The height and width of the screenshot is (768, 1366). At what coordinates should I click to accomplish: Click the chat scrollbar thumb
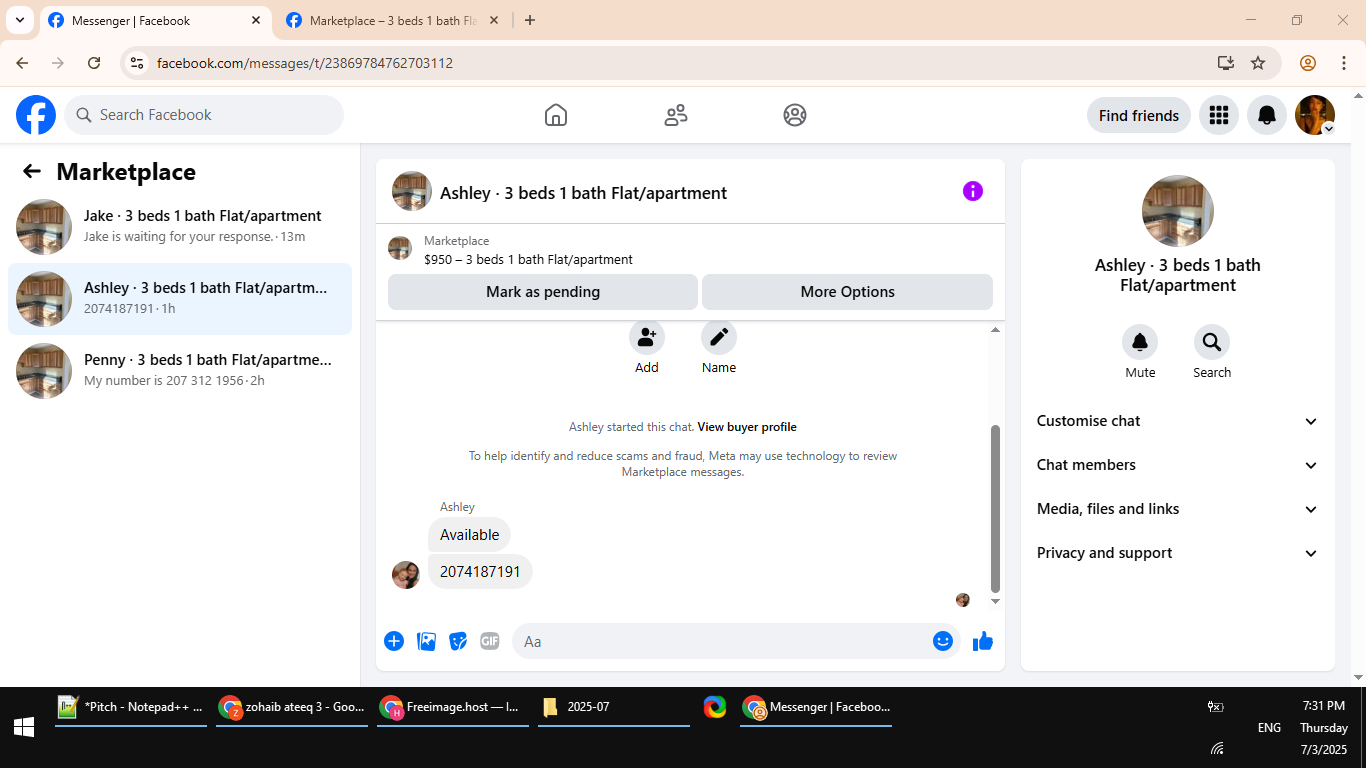(x=995, y=508)
